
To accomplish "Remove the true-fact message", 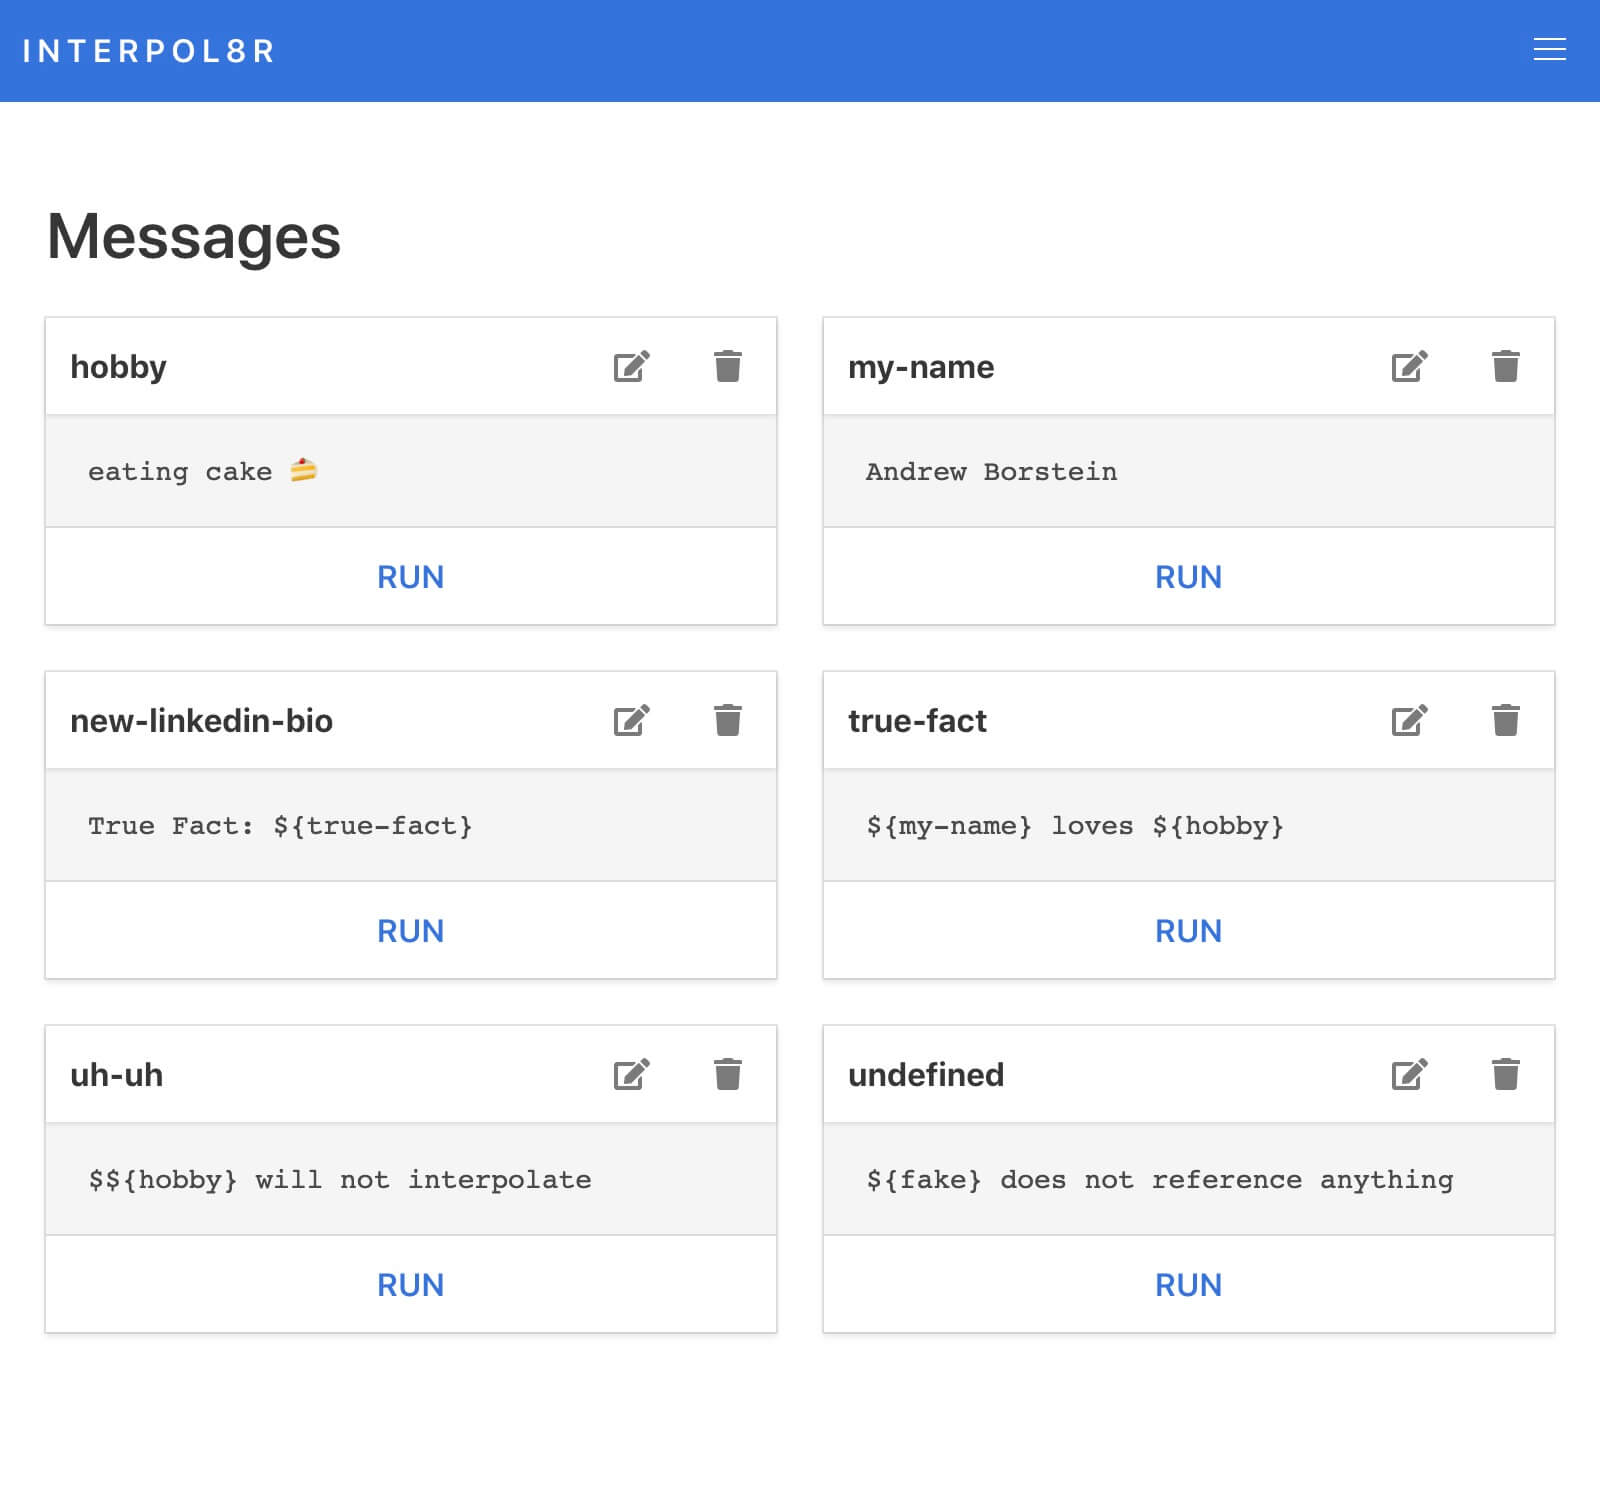I will (x=1505, y=721).
